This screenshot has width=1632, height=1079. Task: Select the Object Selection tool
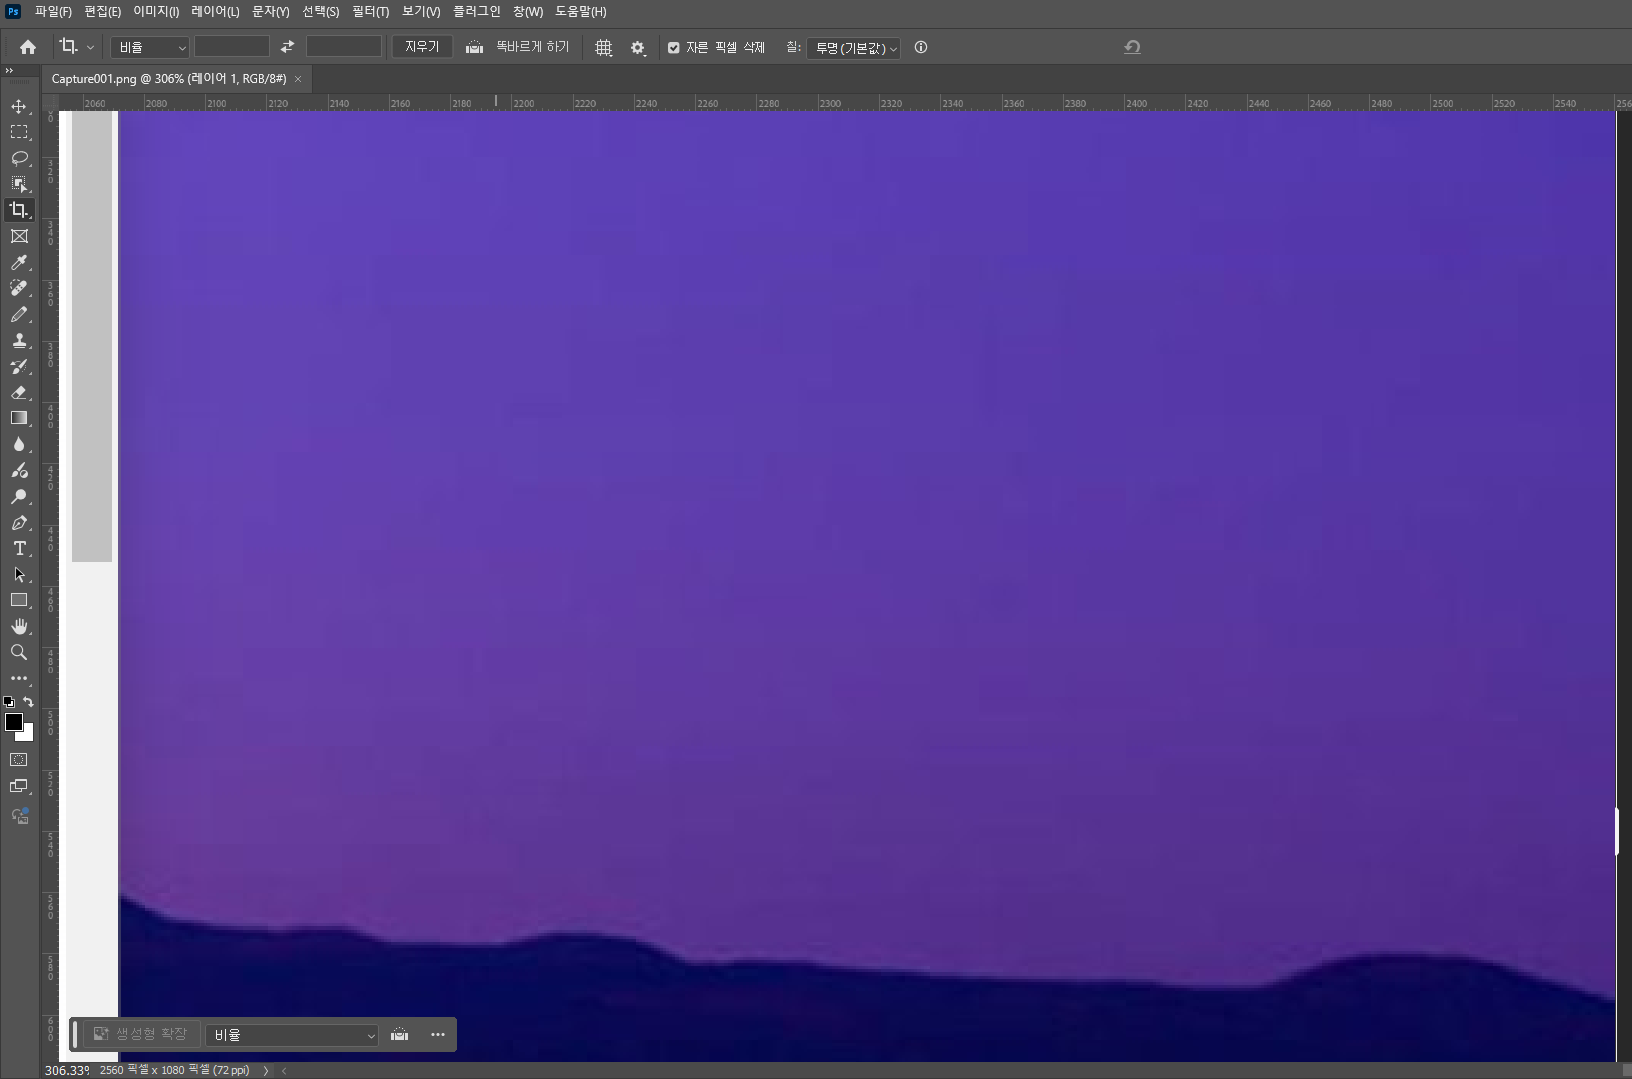pos(19,184)
